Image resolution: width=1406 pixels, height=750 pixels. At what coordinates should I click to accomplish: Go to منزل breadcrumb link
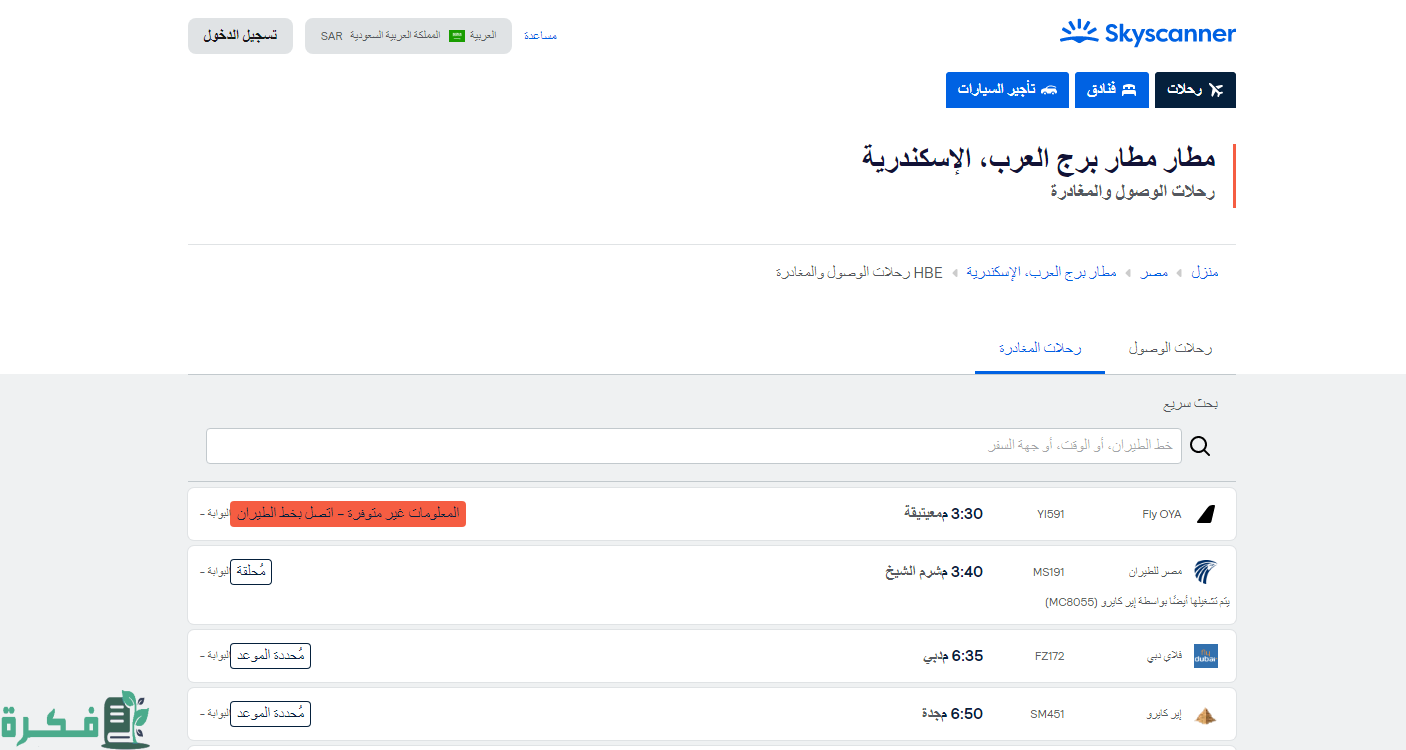pyautogui.click(x=1204, y=272)
